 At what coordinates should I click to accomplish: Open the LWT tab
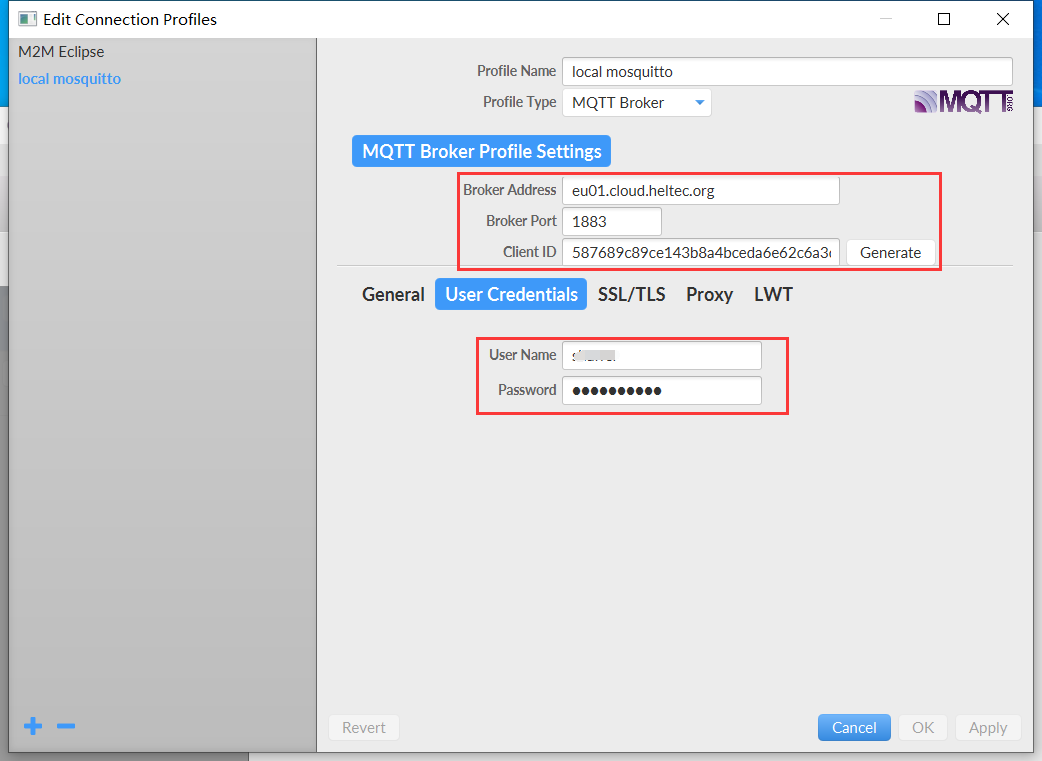click(x=773, y=294)
